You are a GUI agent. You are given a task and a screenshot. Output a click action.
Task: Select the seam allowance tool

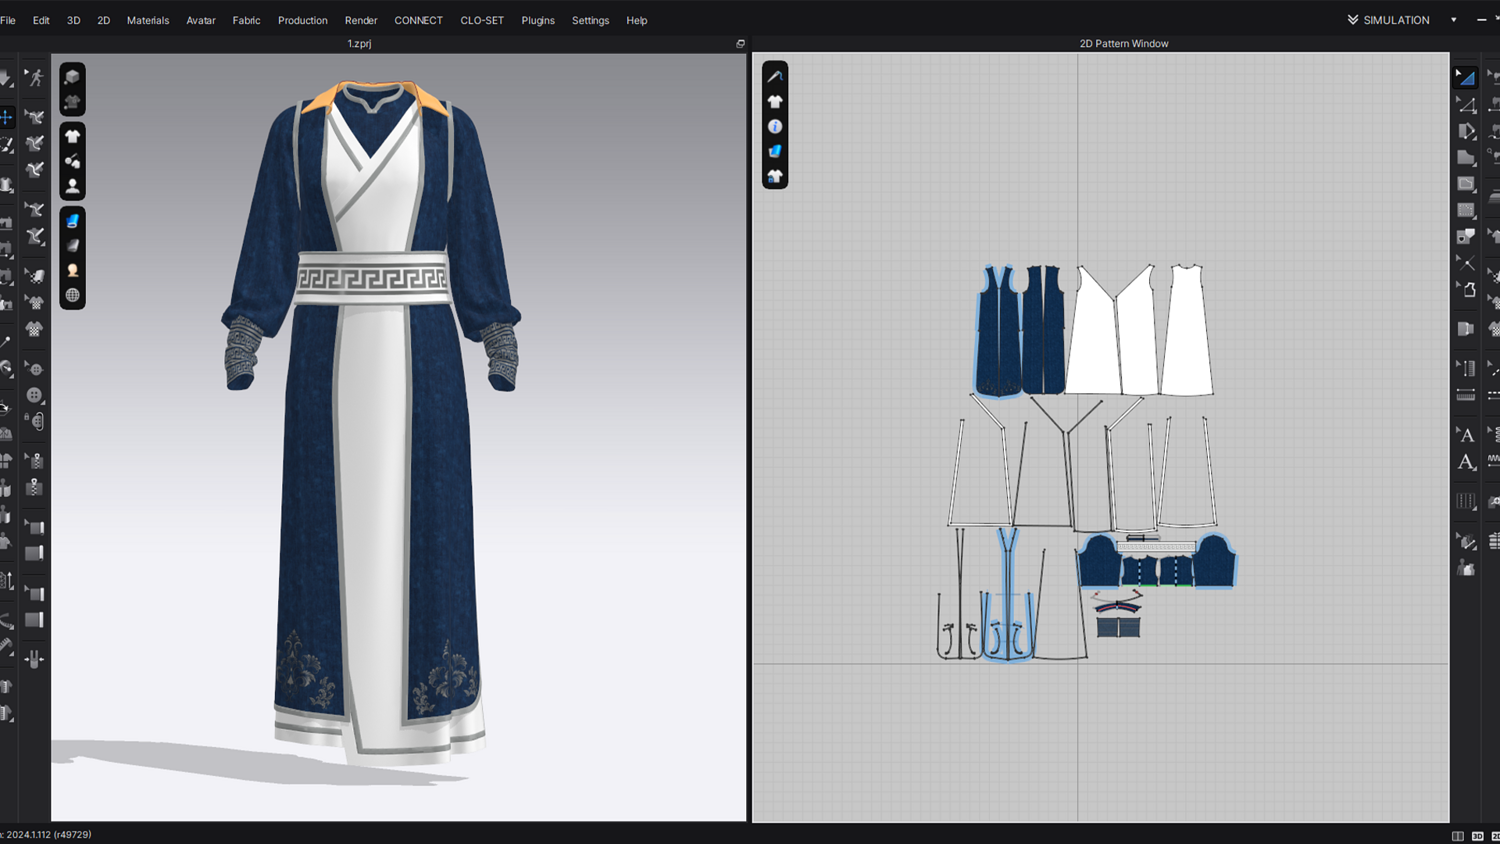click(x=1466, y=329)
